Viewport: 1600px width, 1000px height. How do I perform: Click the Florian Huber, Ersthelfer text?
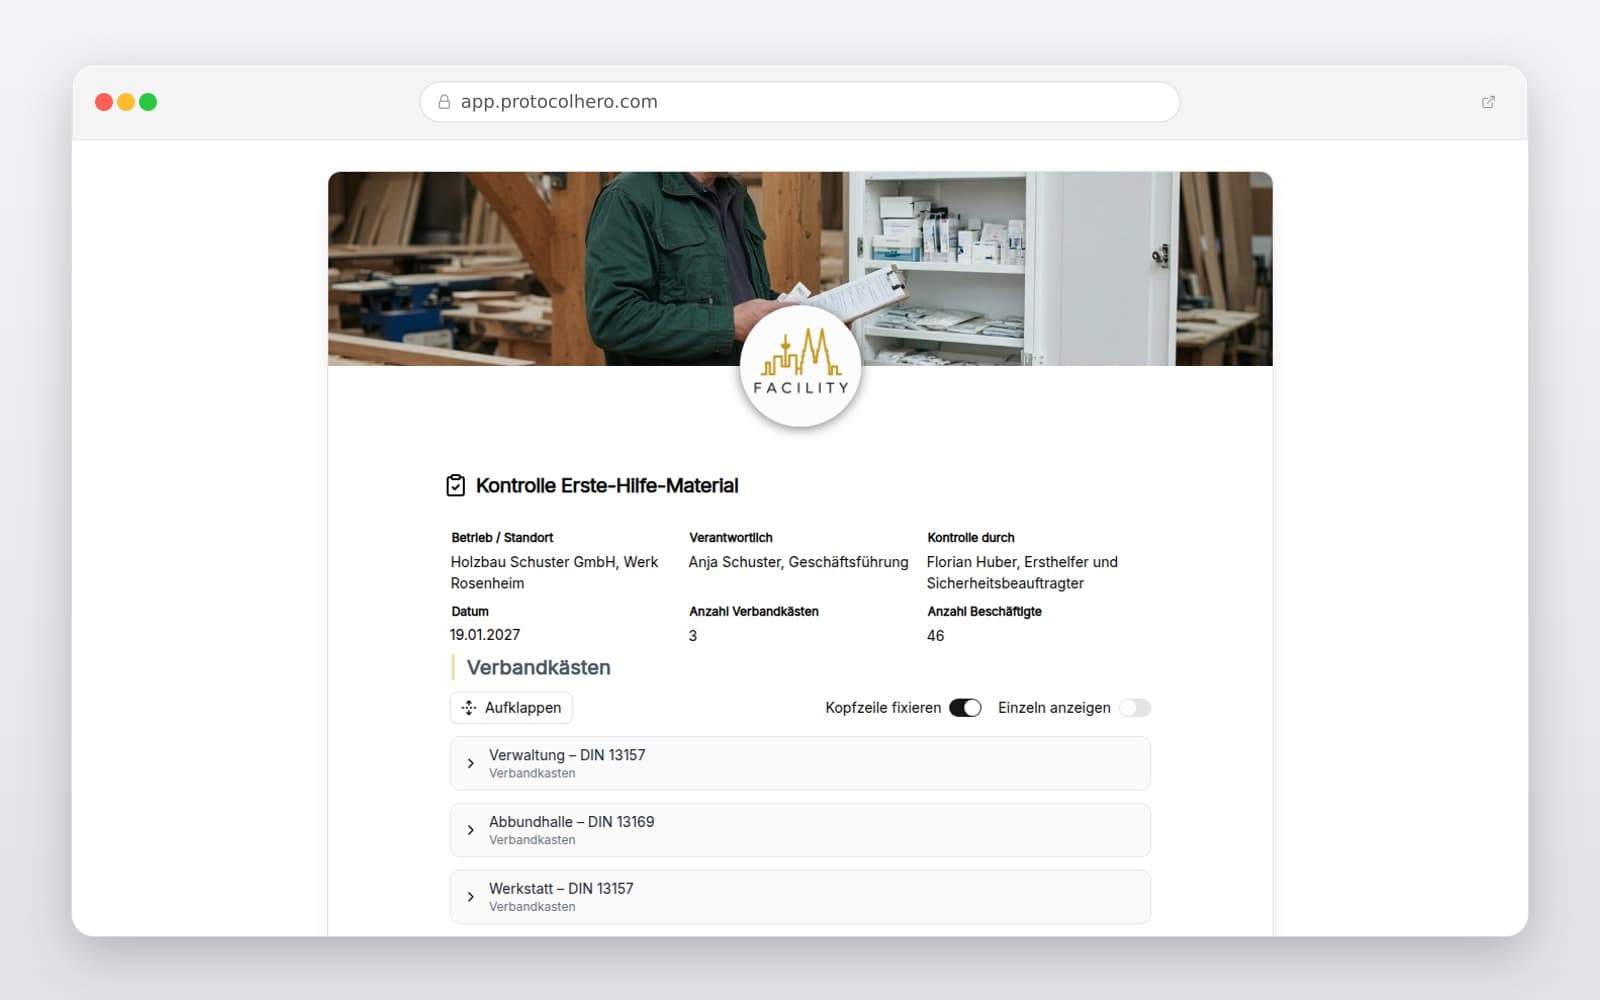[x=1022, y=572]
